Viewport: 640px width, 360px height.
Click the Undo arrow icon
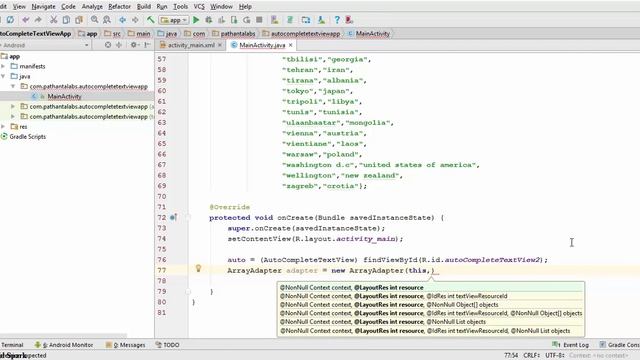(x=26, y=20)
